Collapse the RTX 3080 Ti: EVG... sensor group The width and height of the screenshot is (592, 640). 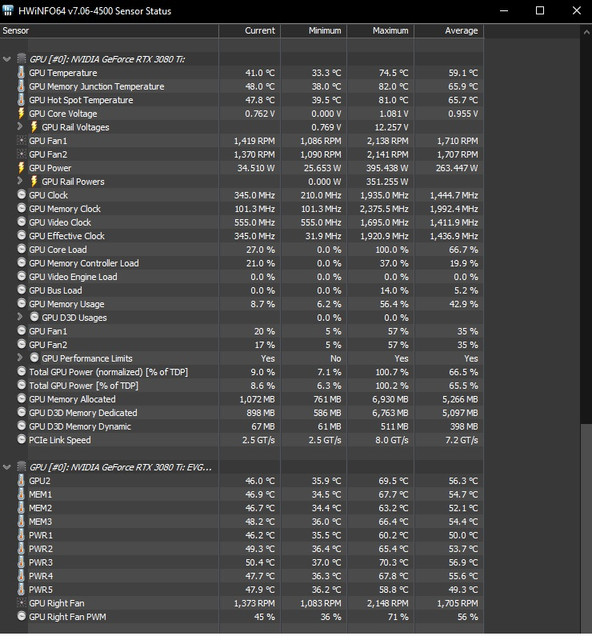7,467
